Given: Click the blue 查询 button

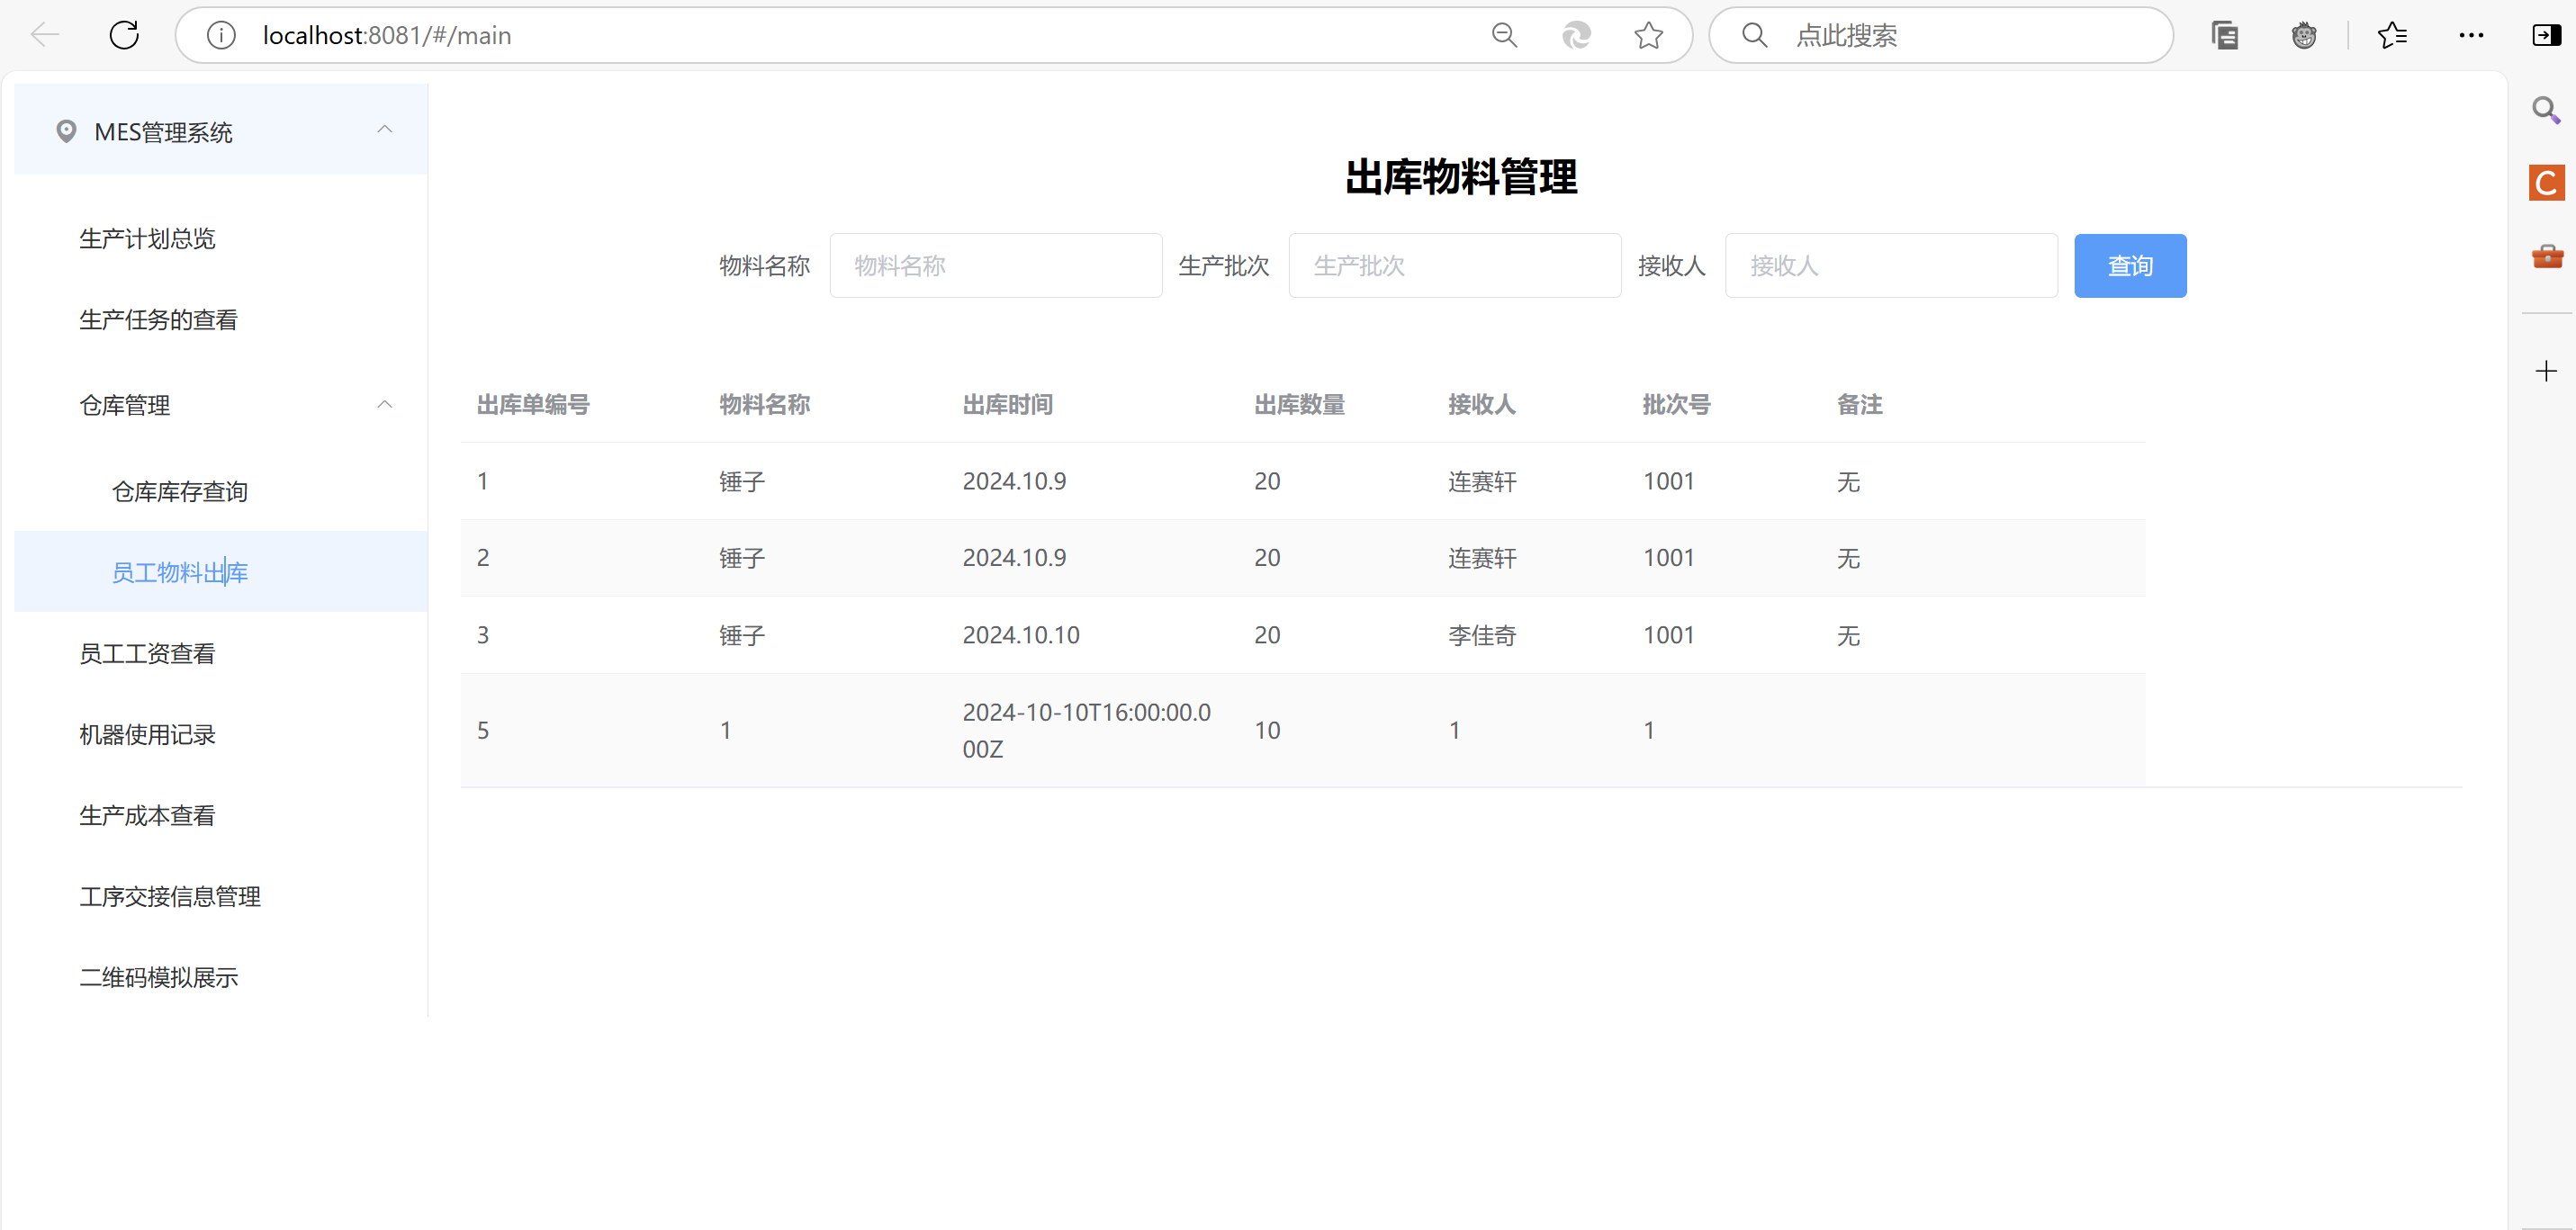Looking at the screenshot, I should pyautogui.click(x=2129, y=266).
